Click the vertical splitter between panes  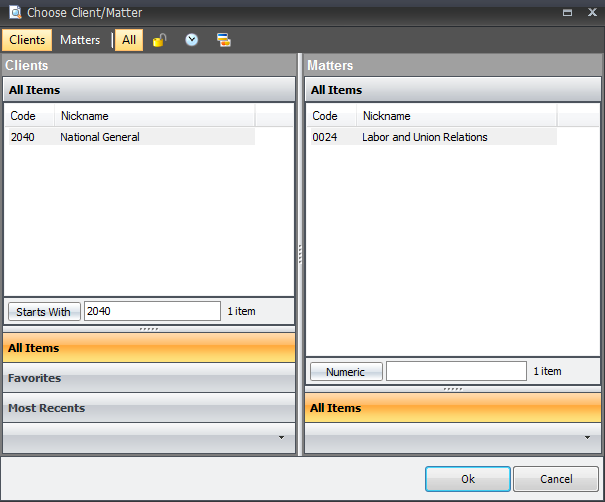coord(300,255)
